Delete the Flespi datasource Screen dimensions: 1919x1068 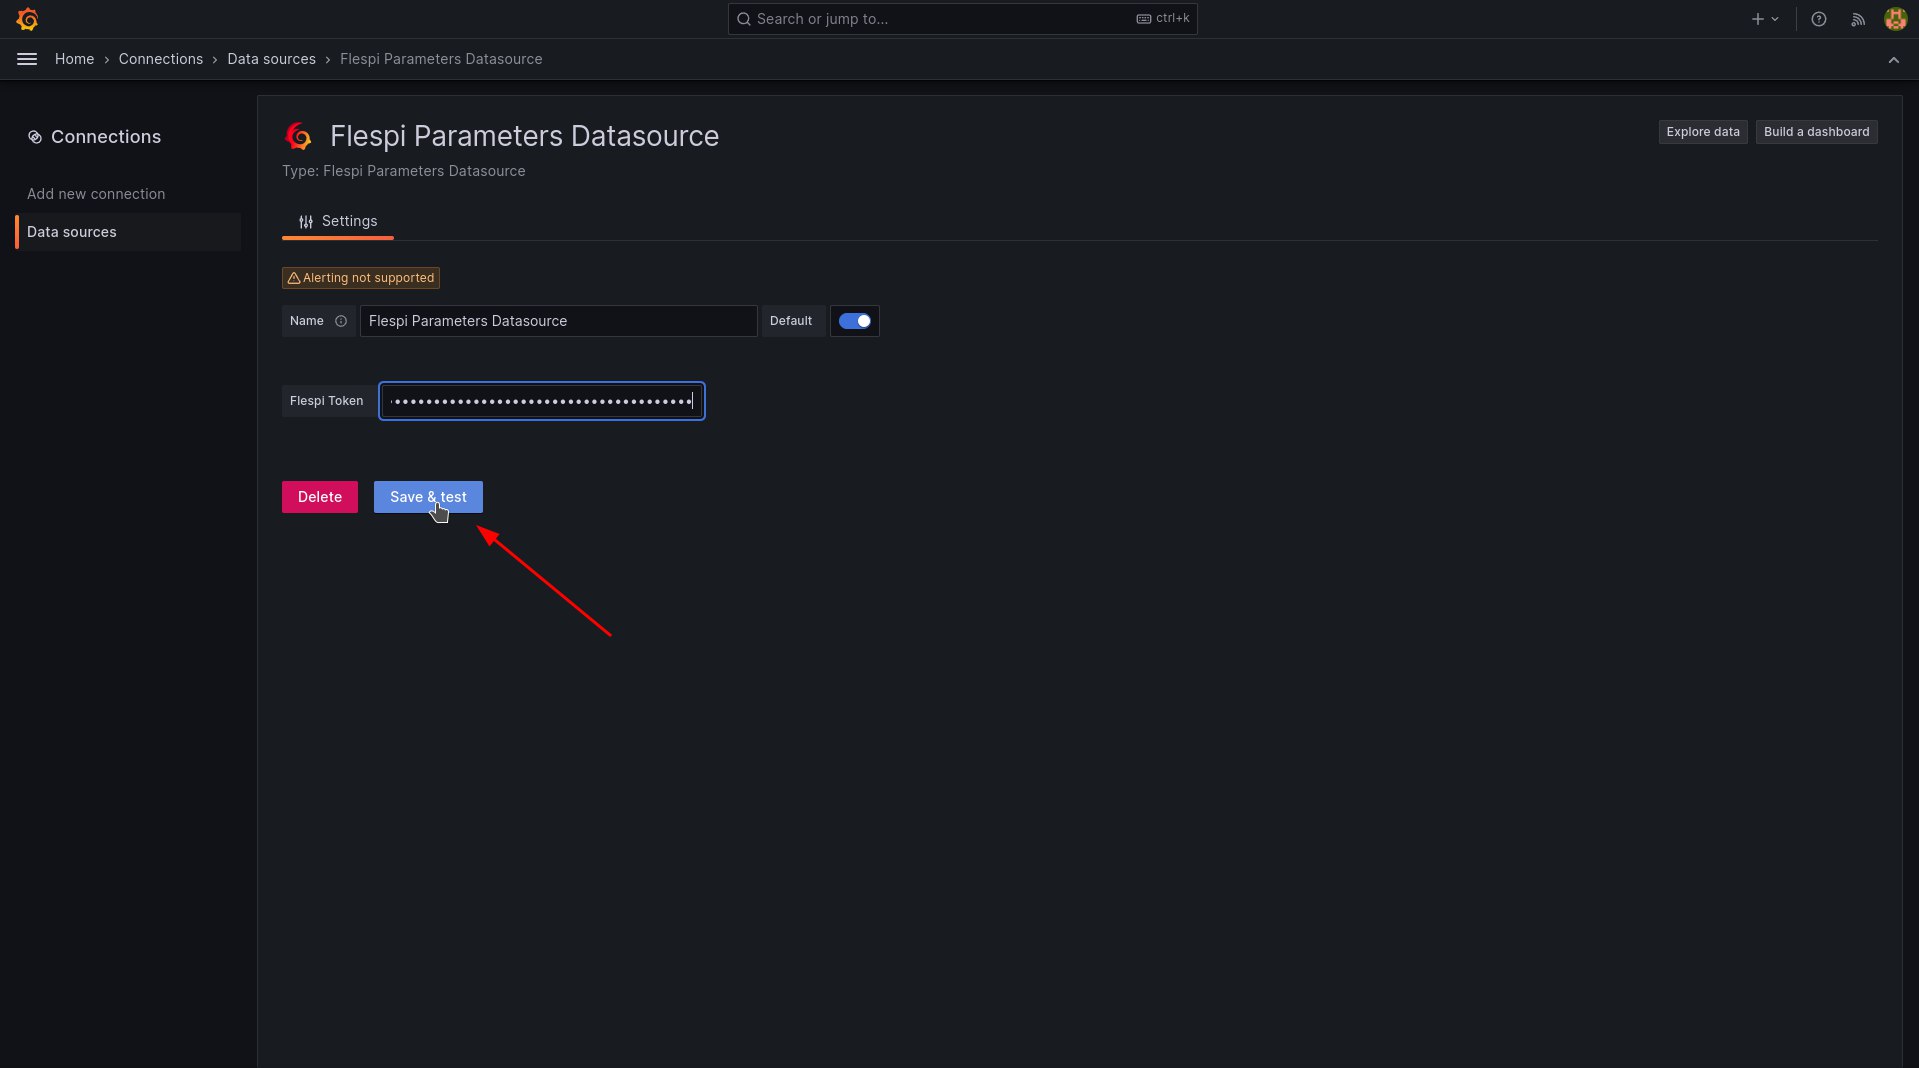click(319, 497)
